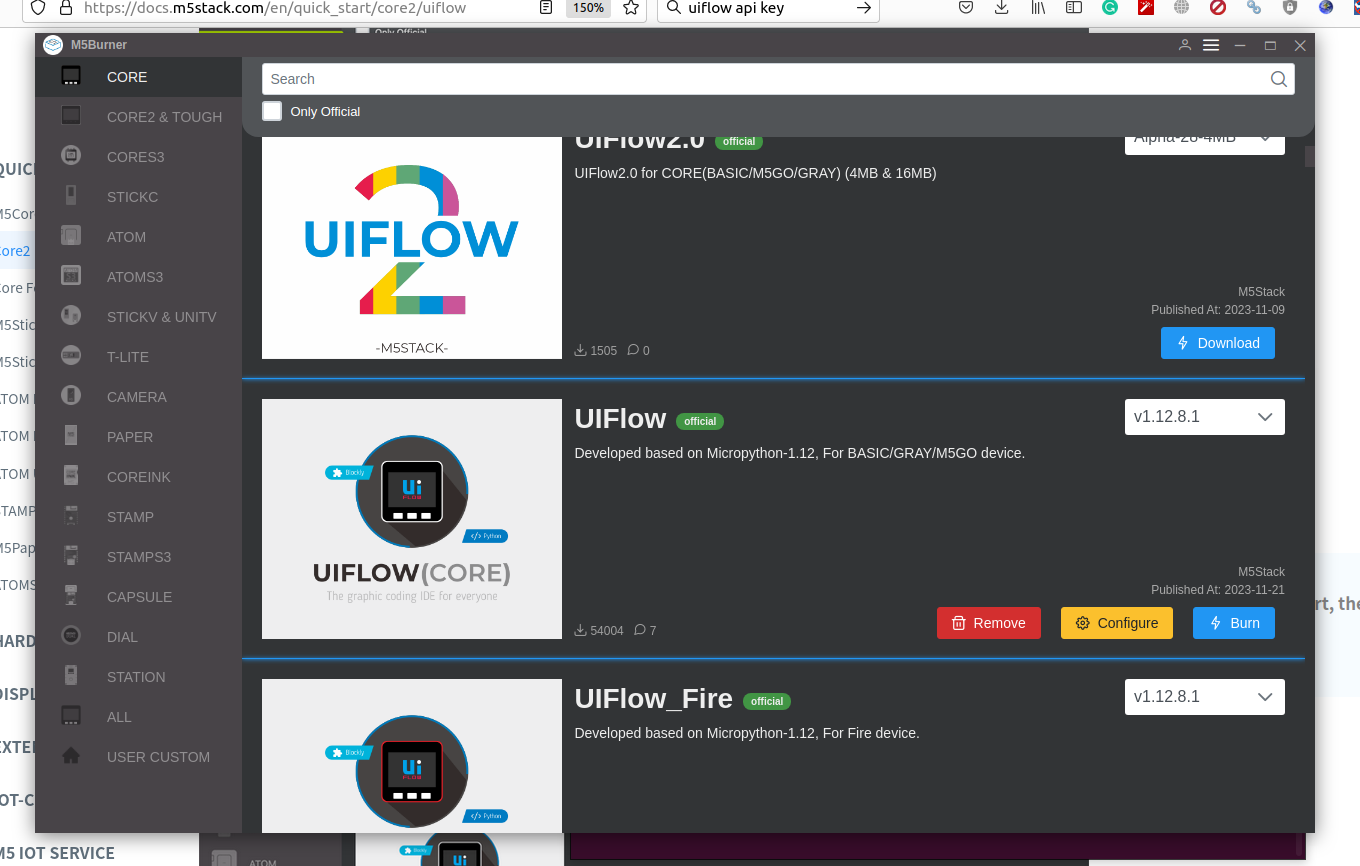Screen dimensions: 1360x866
Task: Configure the UIFlow firmware
Action: tap(1117, 623)
